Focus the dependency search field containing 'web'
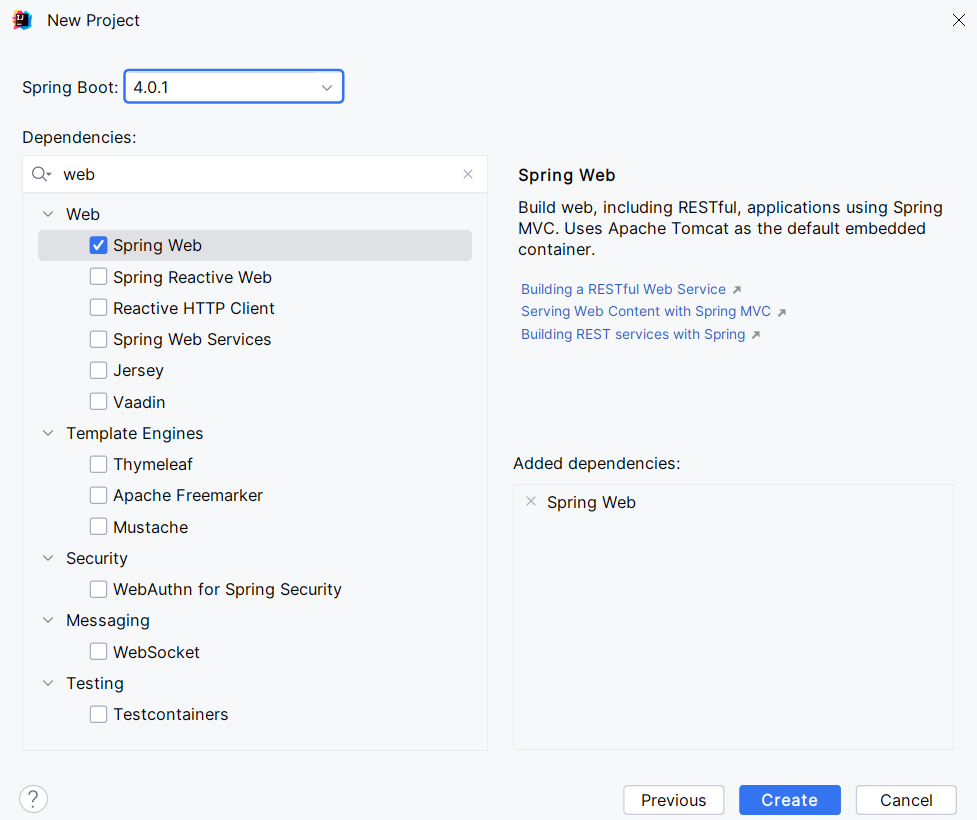The image size is (977, 820). coord(255,174)
